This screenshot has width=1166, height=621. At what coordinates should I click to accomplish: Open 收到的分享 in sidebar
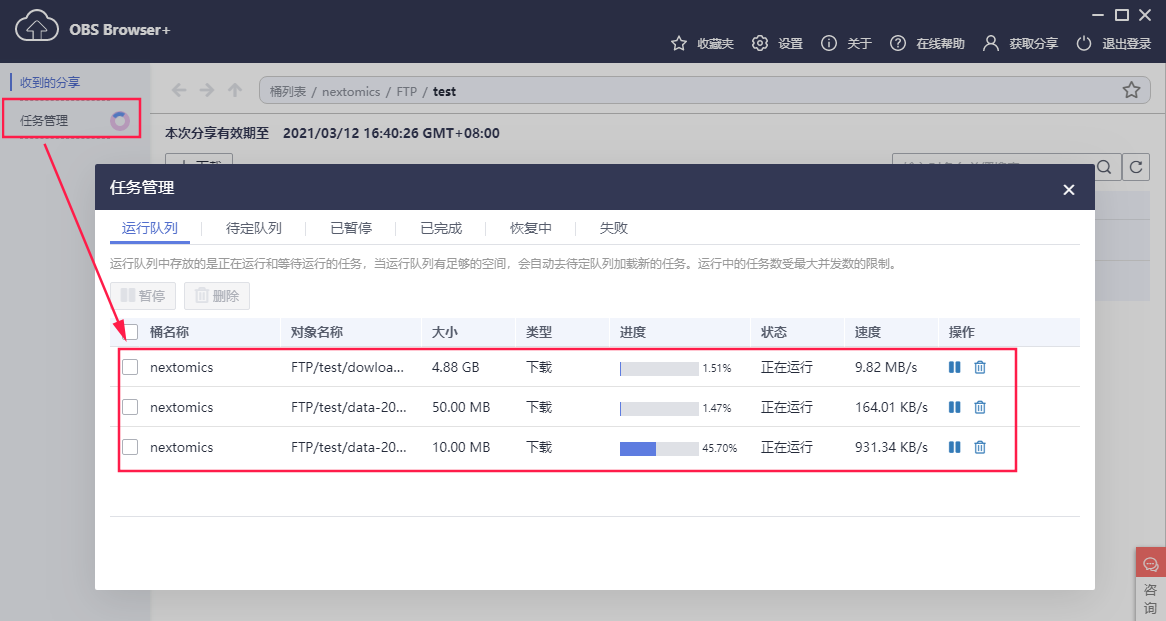point(50,83)
